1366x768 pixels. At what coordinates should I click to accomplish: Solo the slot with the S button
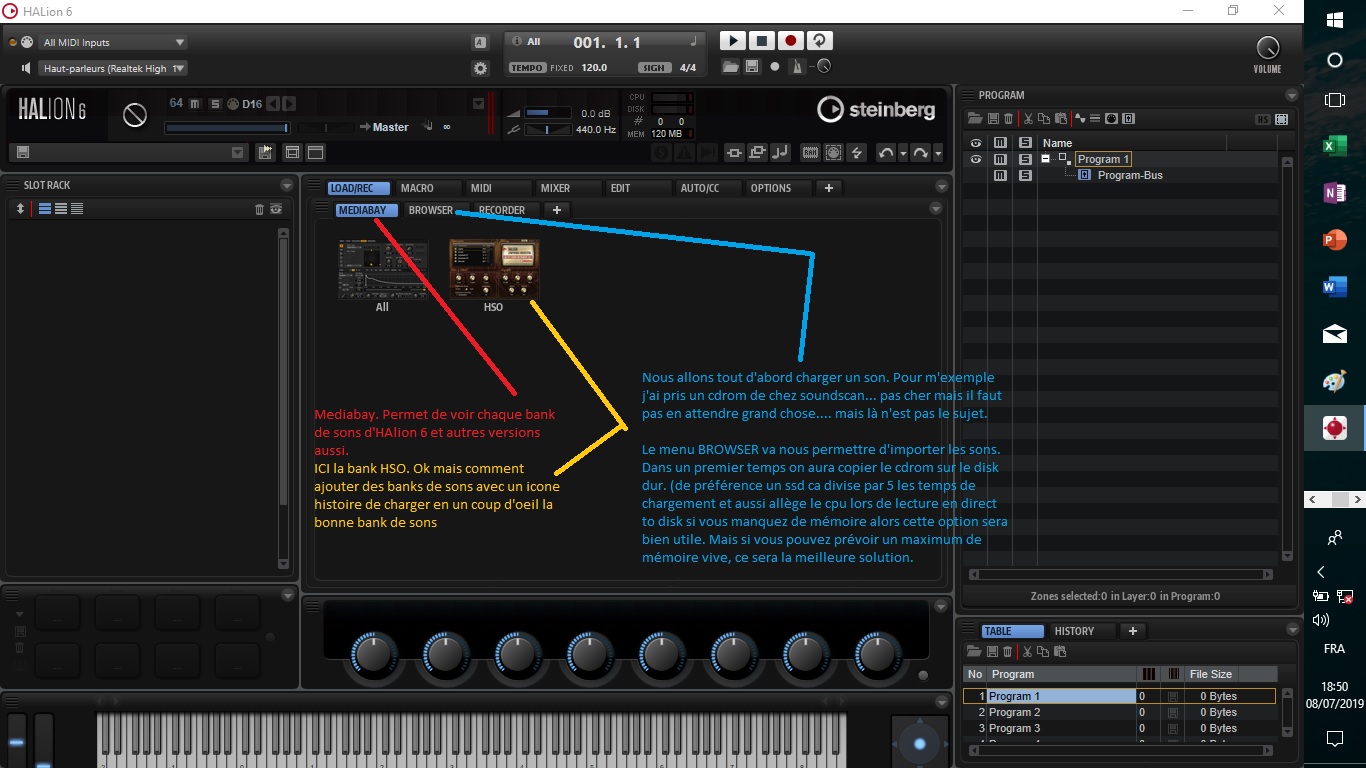point(214,104)
